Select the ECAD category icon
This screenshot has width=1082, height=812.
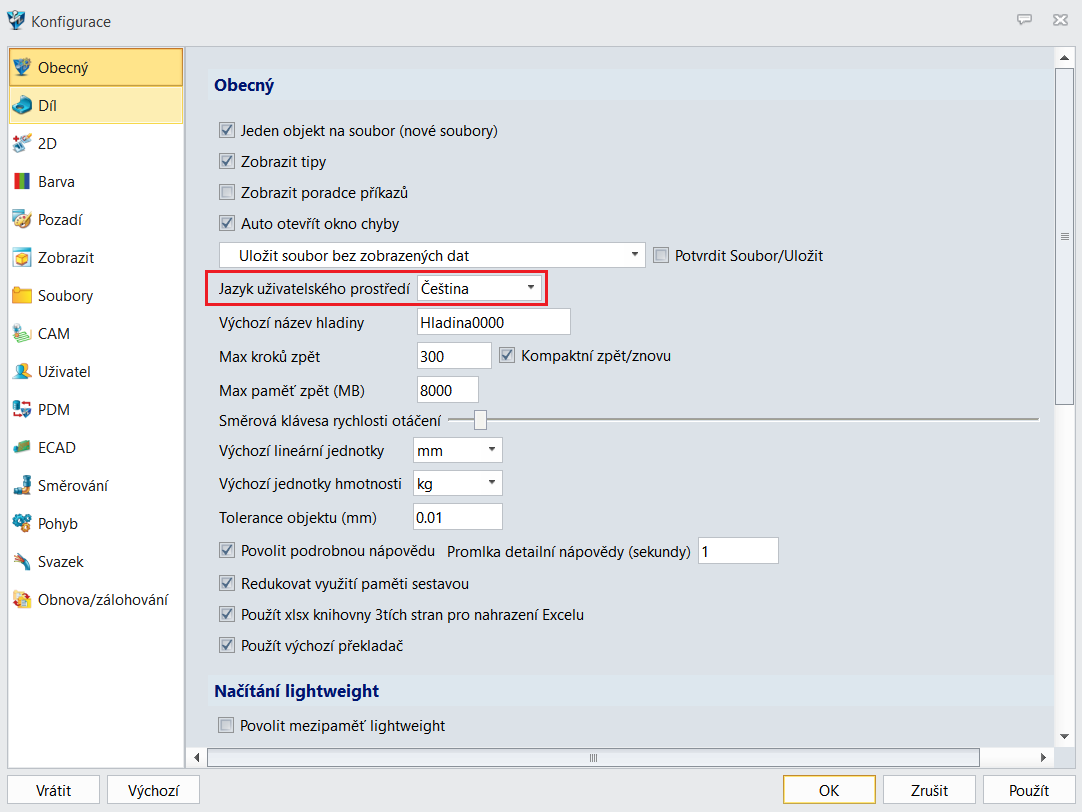22,448
